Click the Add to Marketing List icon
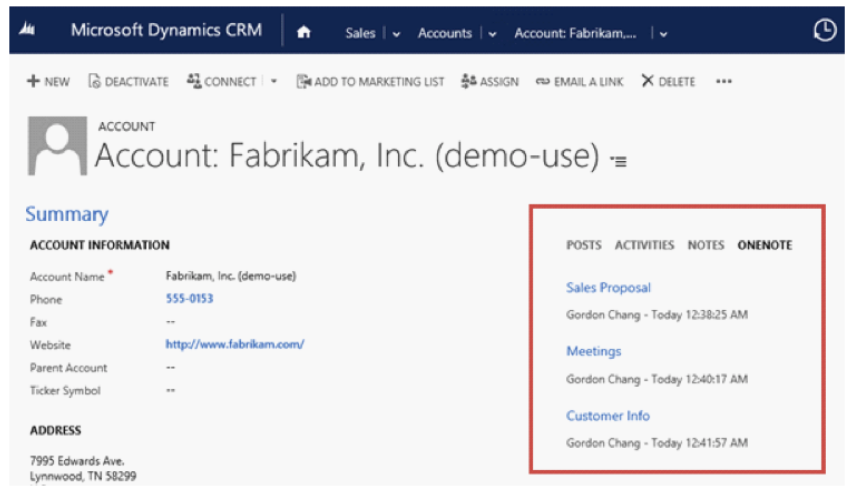Viewport: 854px width, 496px height. click(x=303, y=81)
